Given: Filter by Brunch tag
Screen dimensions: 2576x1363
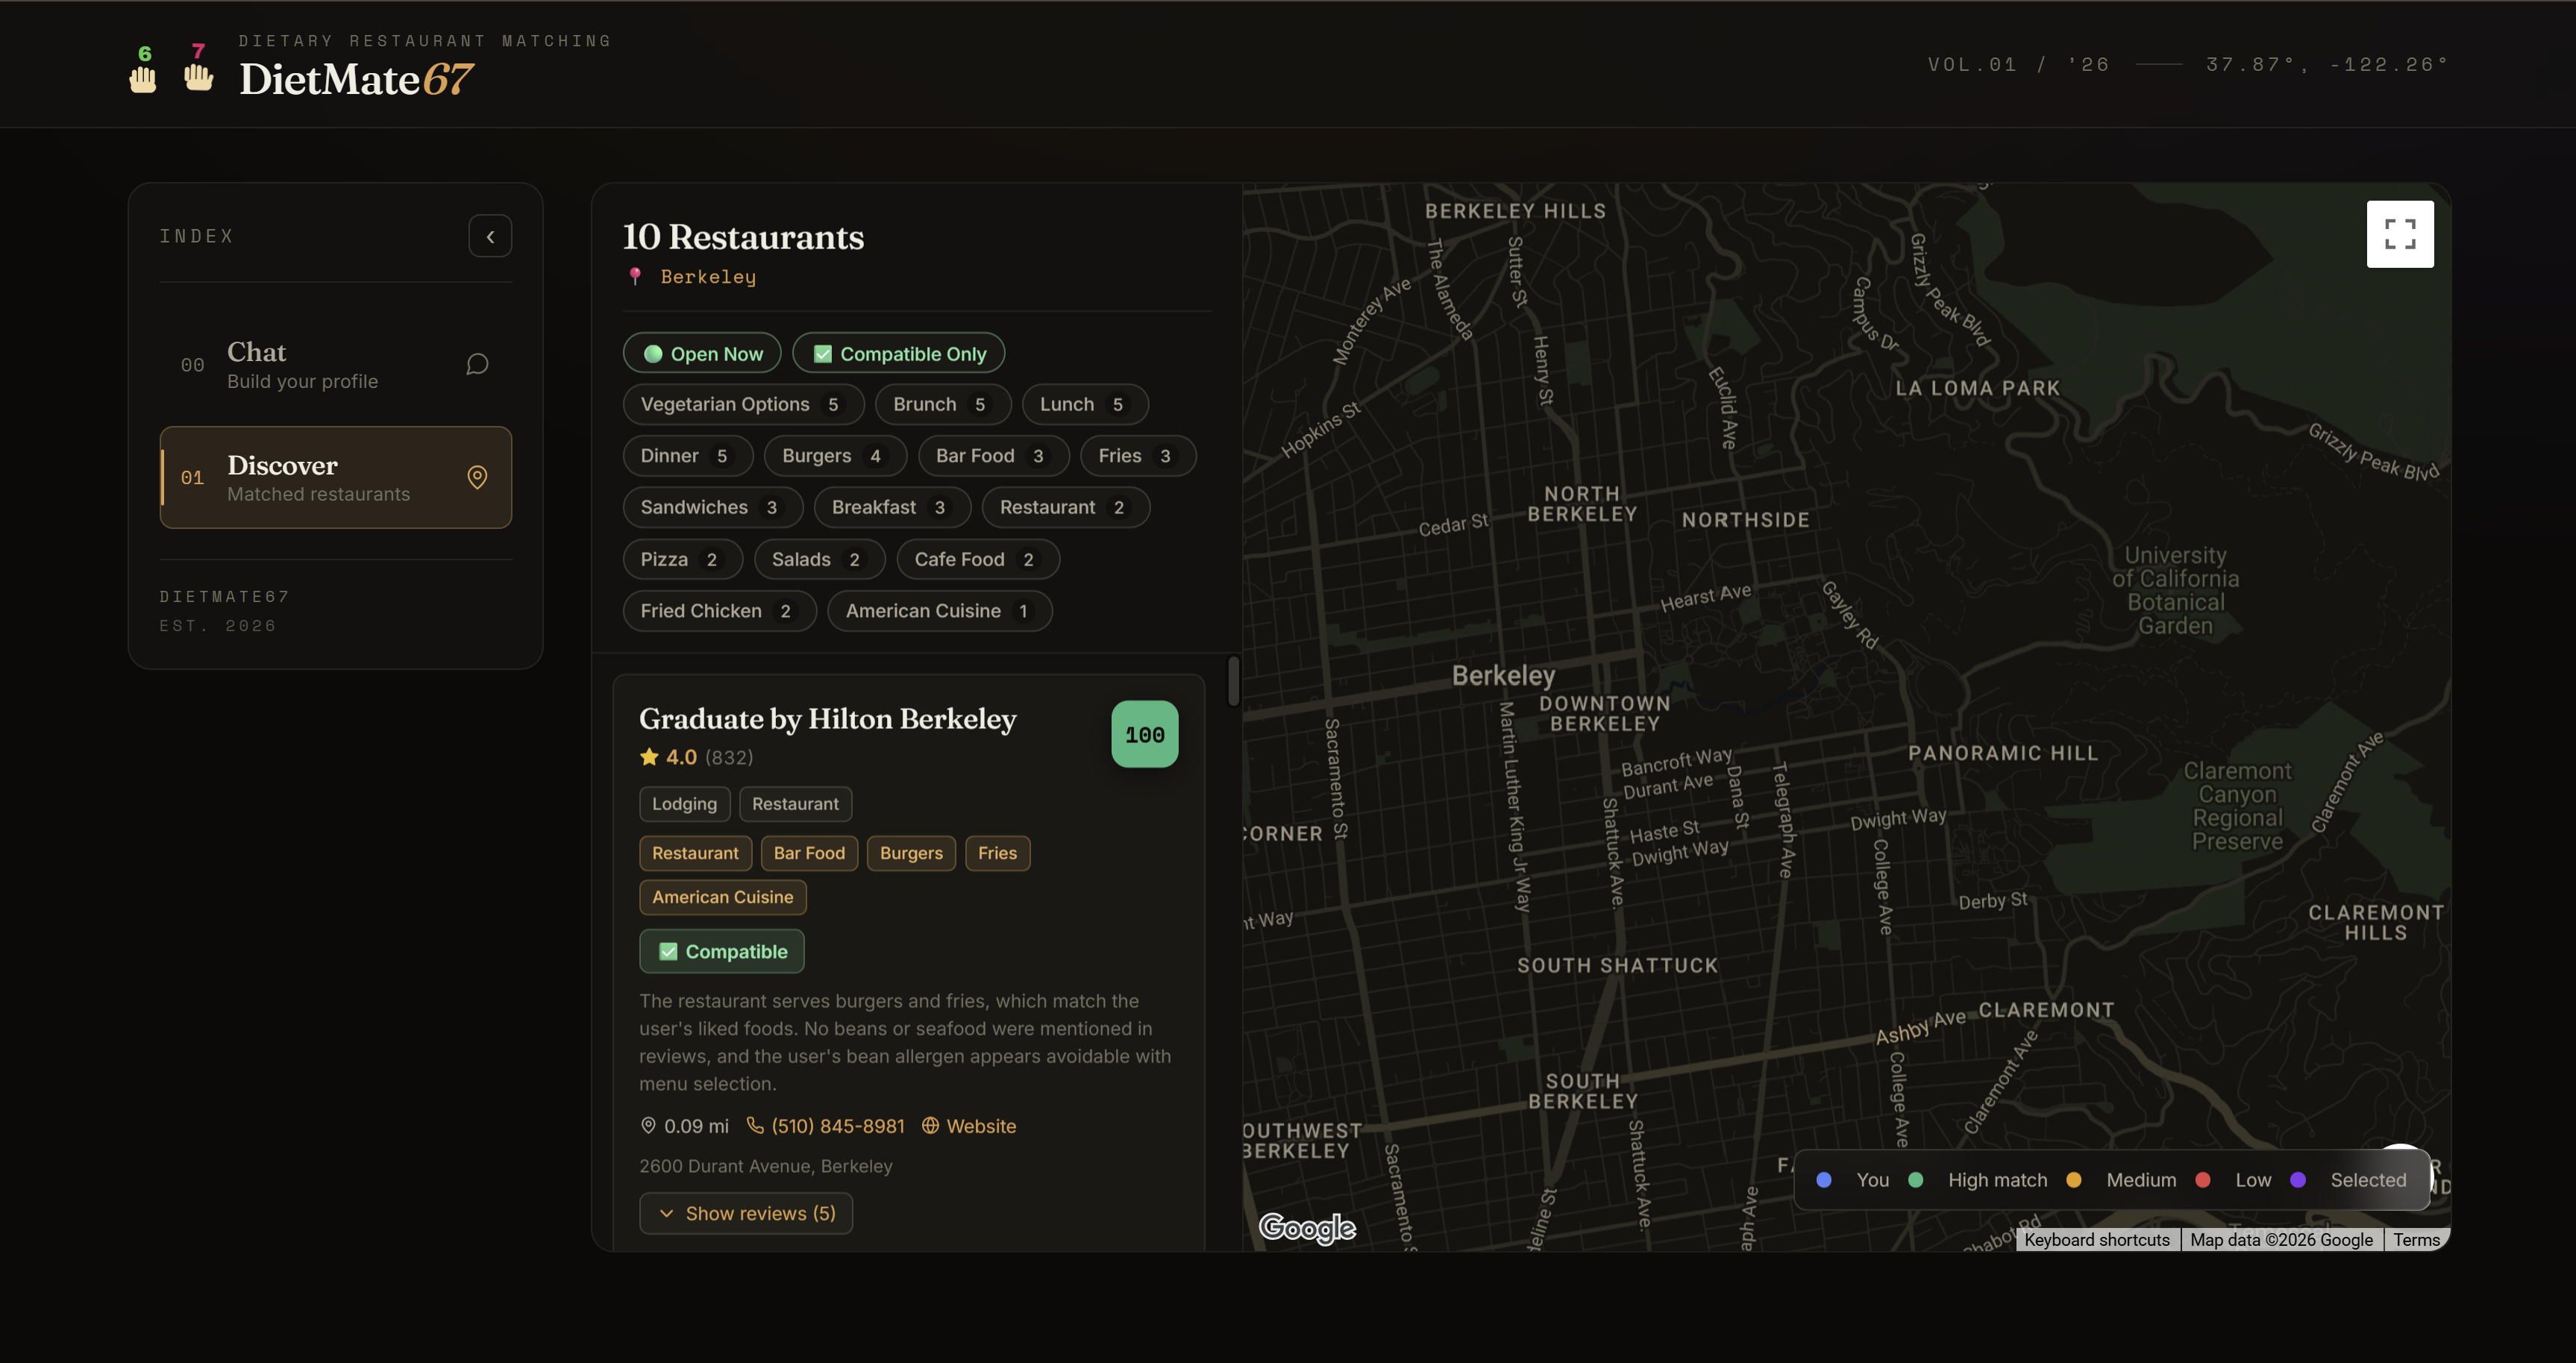Looking at the screenshot, I should [x=943, y=404].
